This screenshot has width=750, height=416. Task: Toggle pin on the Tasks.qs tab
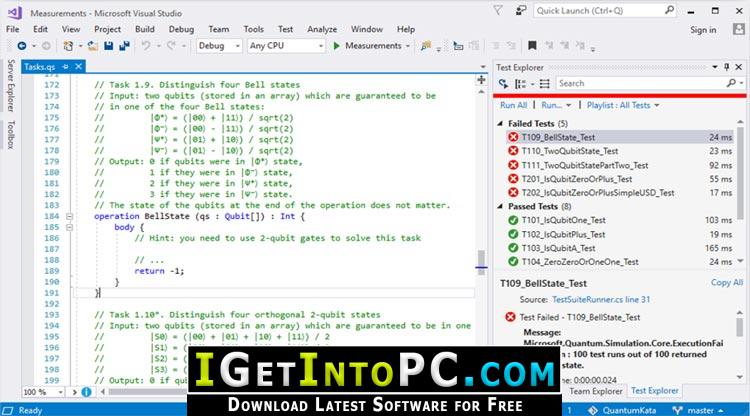pyautogui.click(x=66, y=66)
